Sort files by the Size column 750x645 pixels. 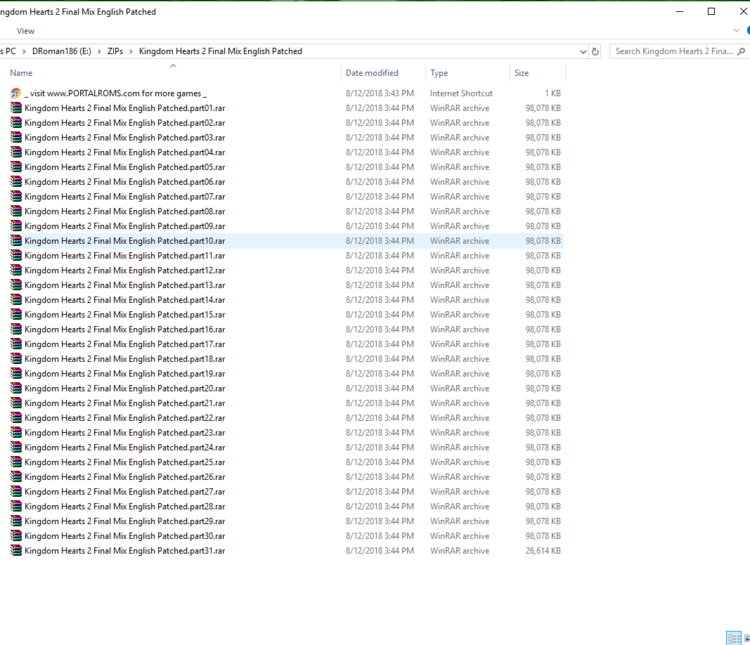[x=521, y=73]
